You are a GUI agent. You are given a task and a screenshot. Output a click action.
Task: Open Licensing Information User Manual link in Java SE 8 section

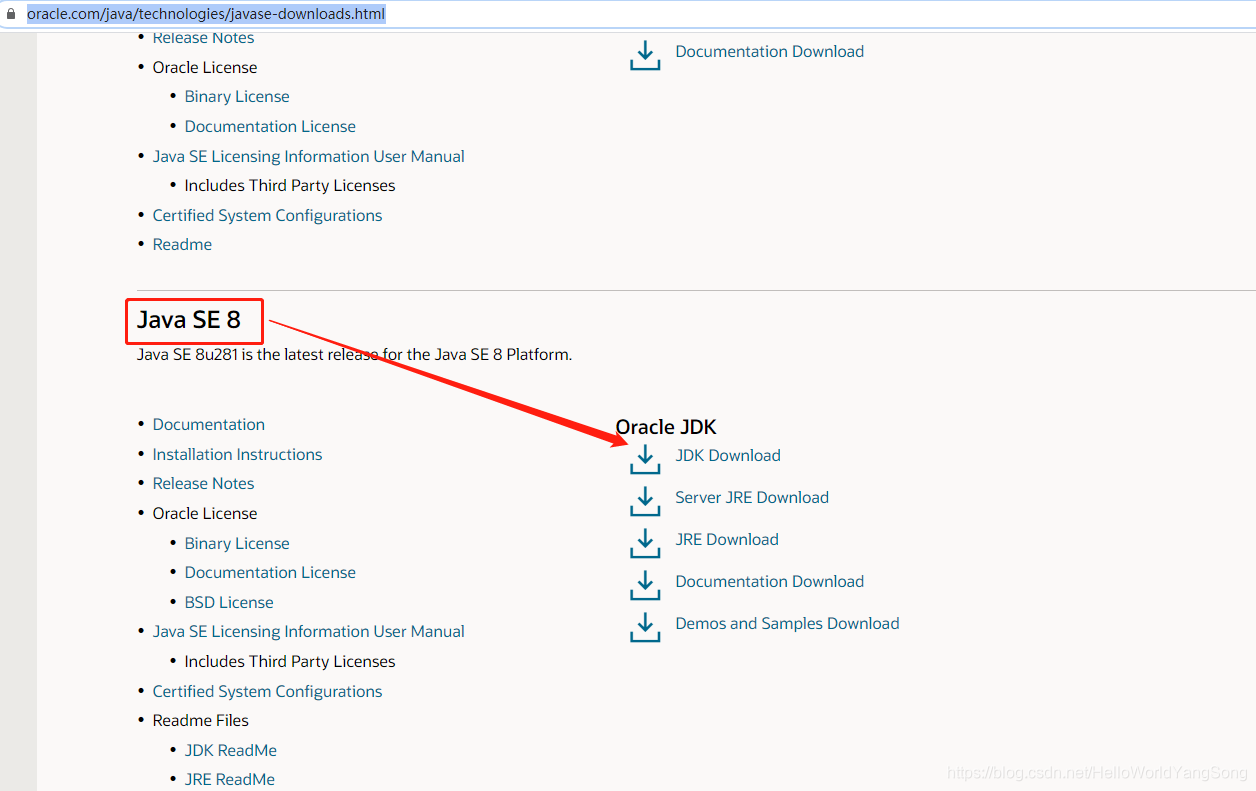[x=308, y=631]
